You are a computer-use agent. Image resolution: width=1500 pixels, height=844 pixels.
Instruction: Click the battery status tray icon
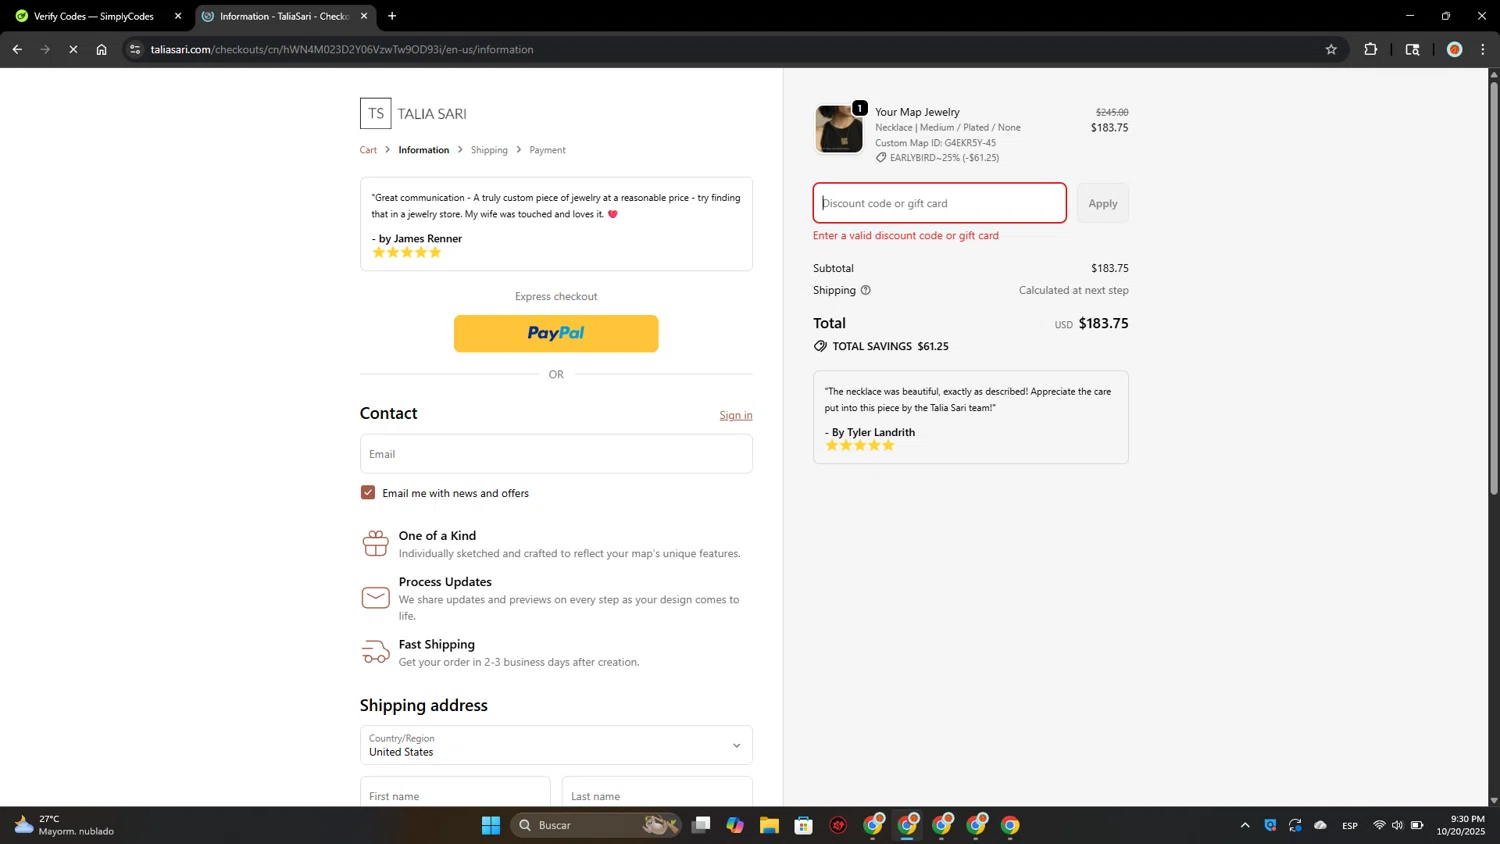pyautogui.click(x=1417, y=825)
